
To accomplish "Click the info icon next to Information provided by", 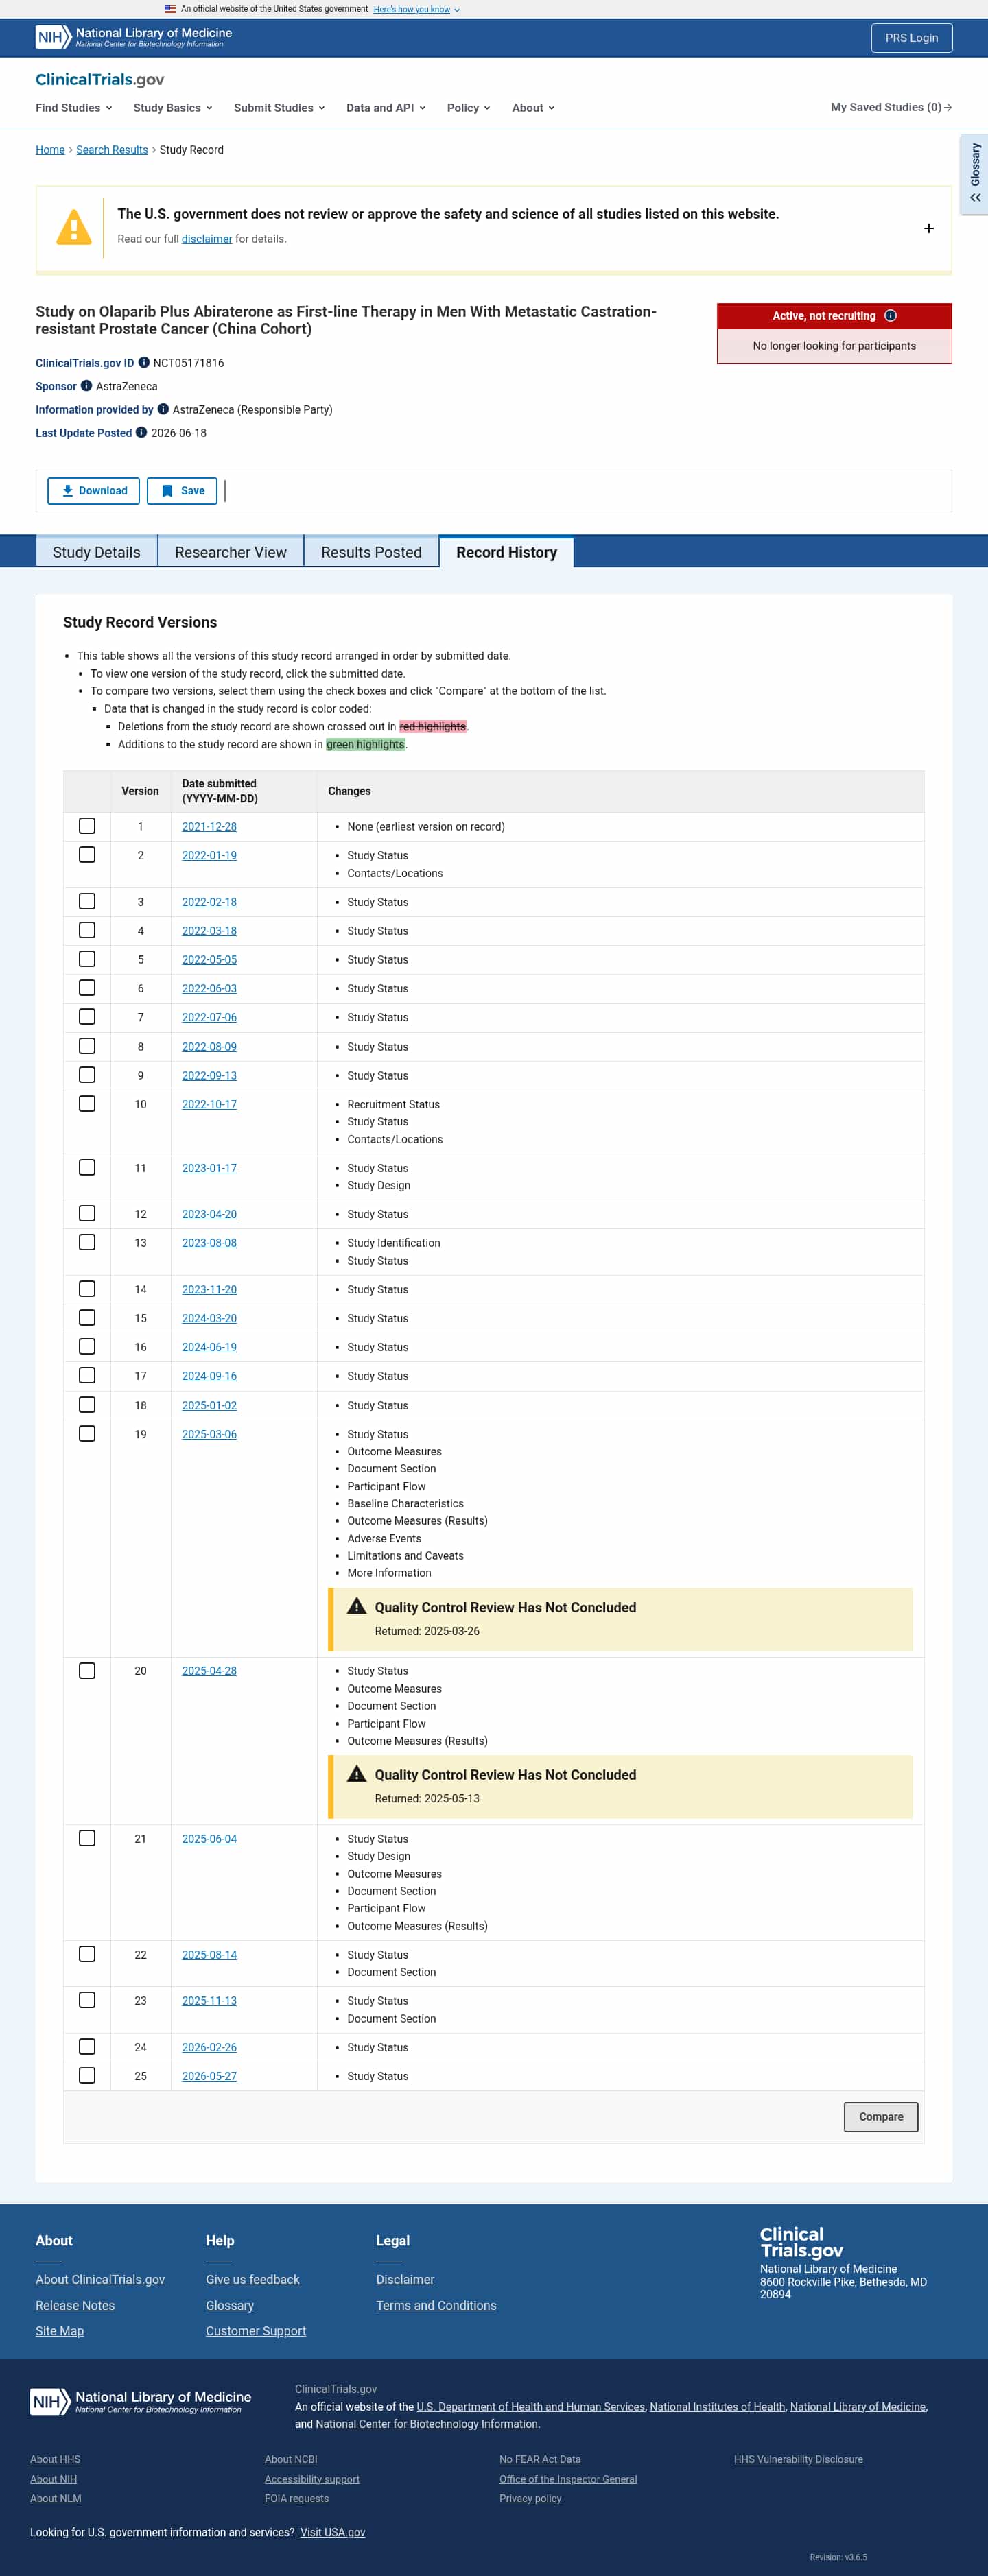I will pos(163,409).
